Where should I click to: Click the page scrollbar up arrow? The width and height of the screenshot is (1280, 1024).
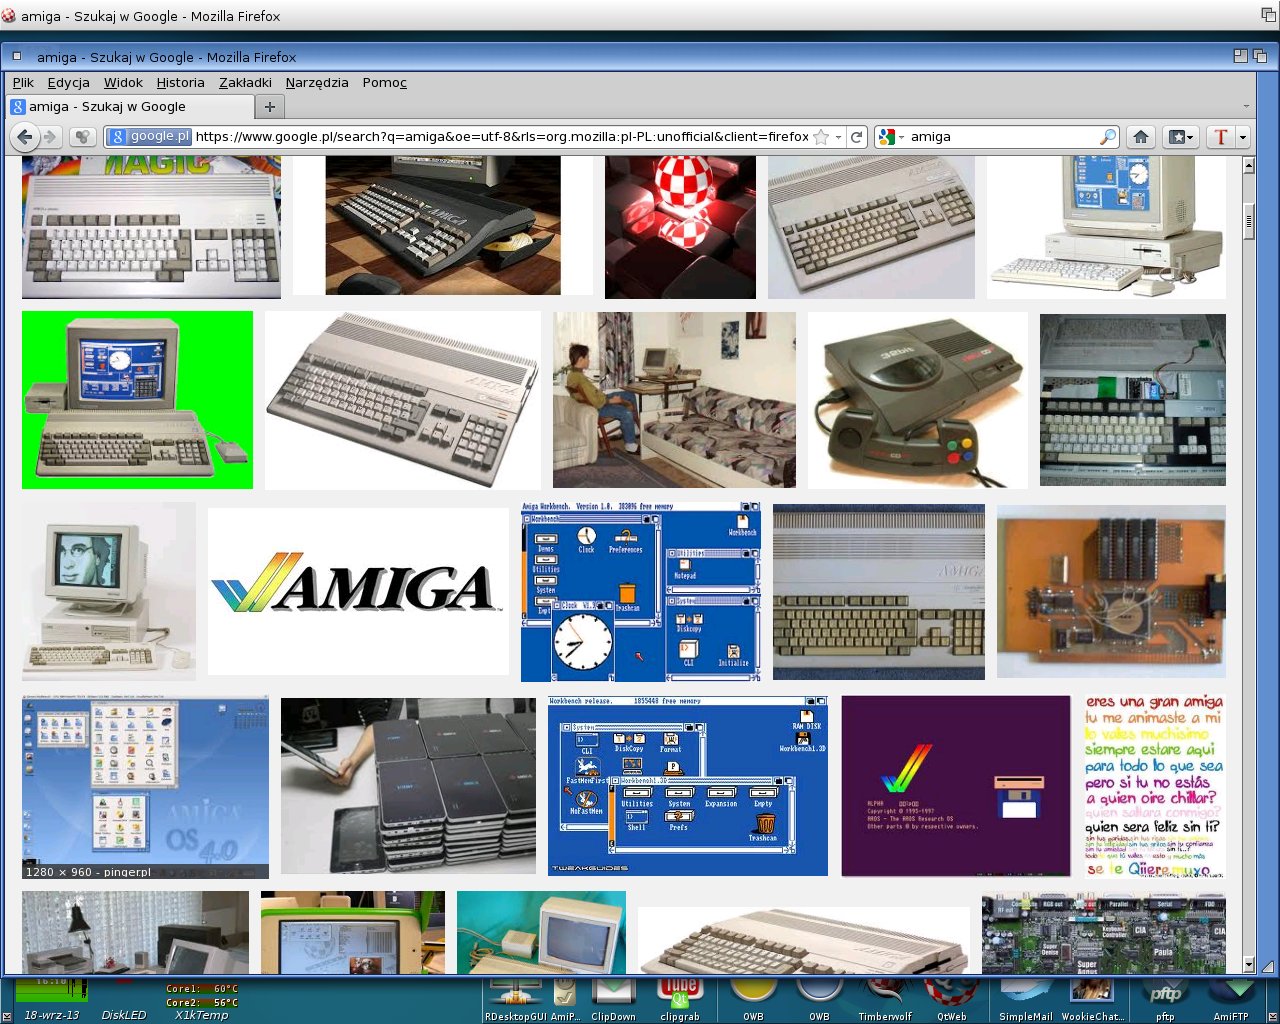click(1248, 165)
